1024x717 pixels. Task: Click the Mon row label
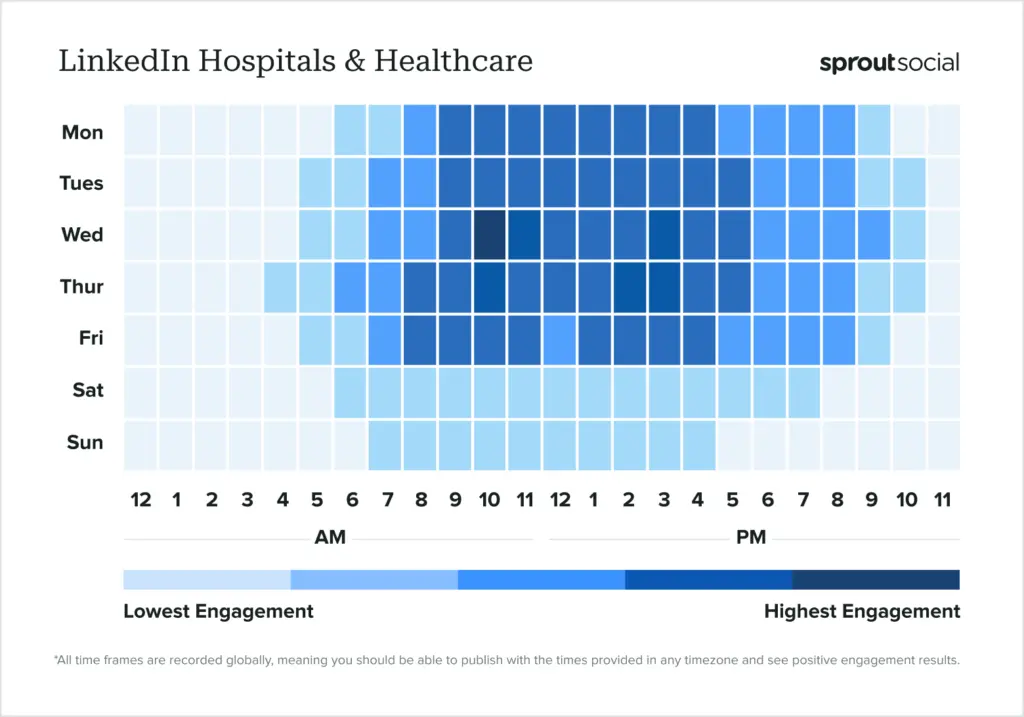82,132
